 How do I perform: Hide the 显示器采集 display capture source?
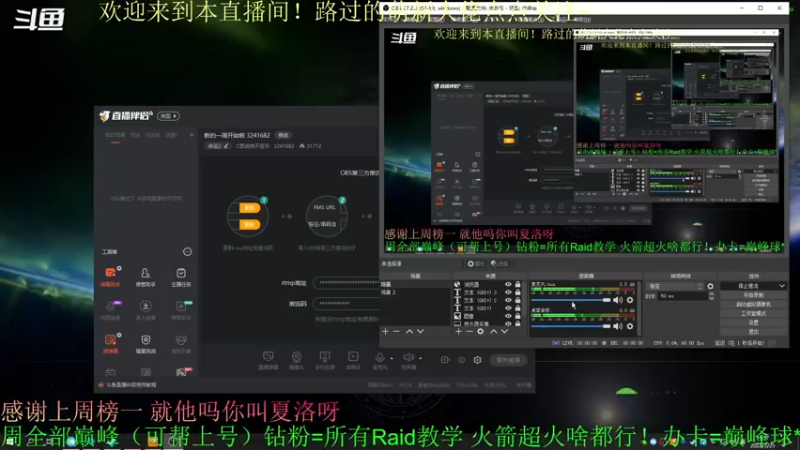[508, 323]
